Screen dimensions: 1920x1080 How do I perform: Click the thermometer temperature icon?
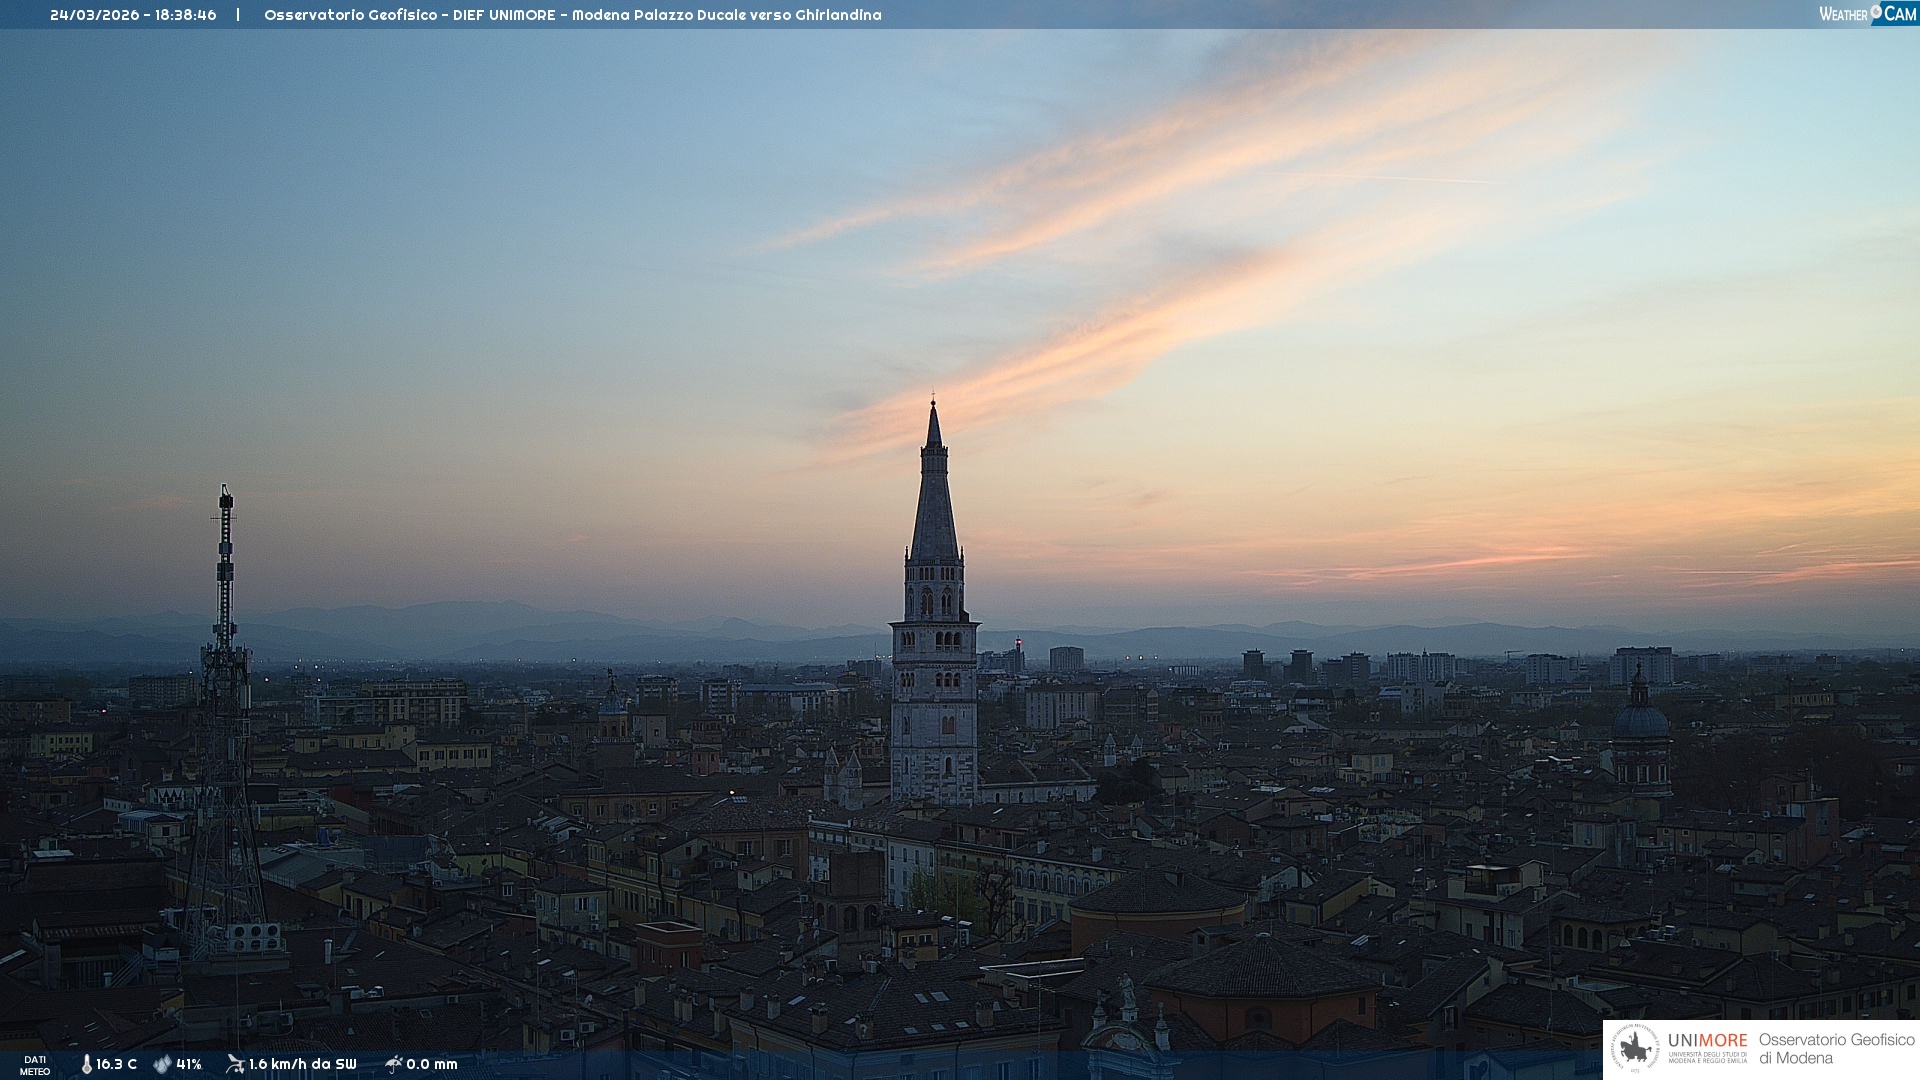point(86,1064)
